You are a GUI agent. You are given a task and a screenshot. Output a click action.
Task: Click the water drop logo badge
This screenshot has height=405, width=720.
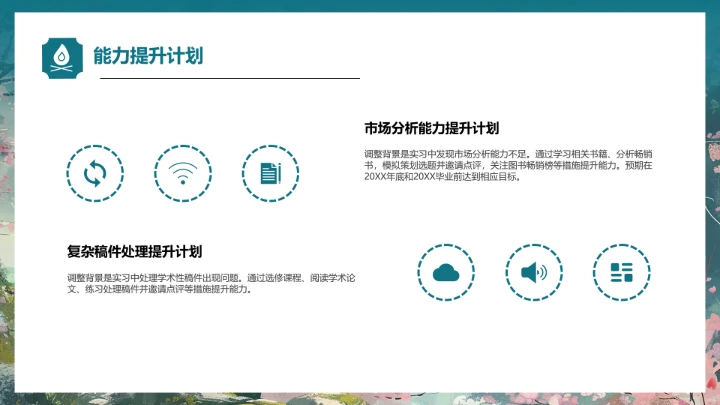click(62, 58)
